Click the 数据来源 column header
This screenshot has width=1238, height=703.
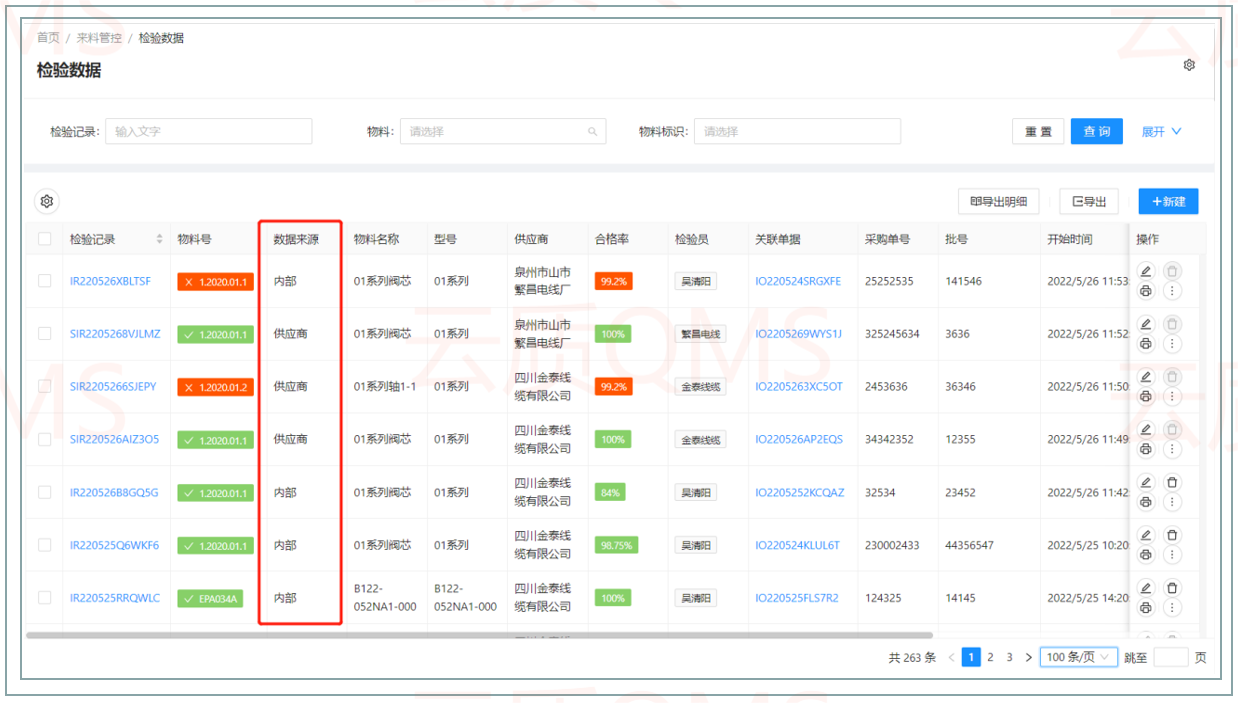click(x=296, y=239)
